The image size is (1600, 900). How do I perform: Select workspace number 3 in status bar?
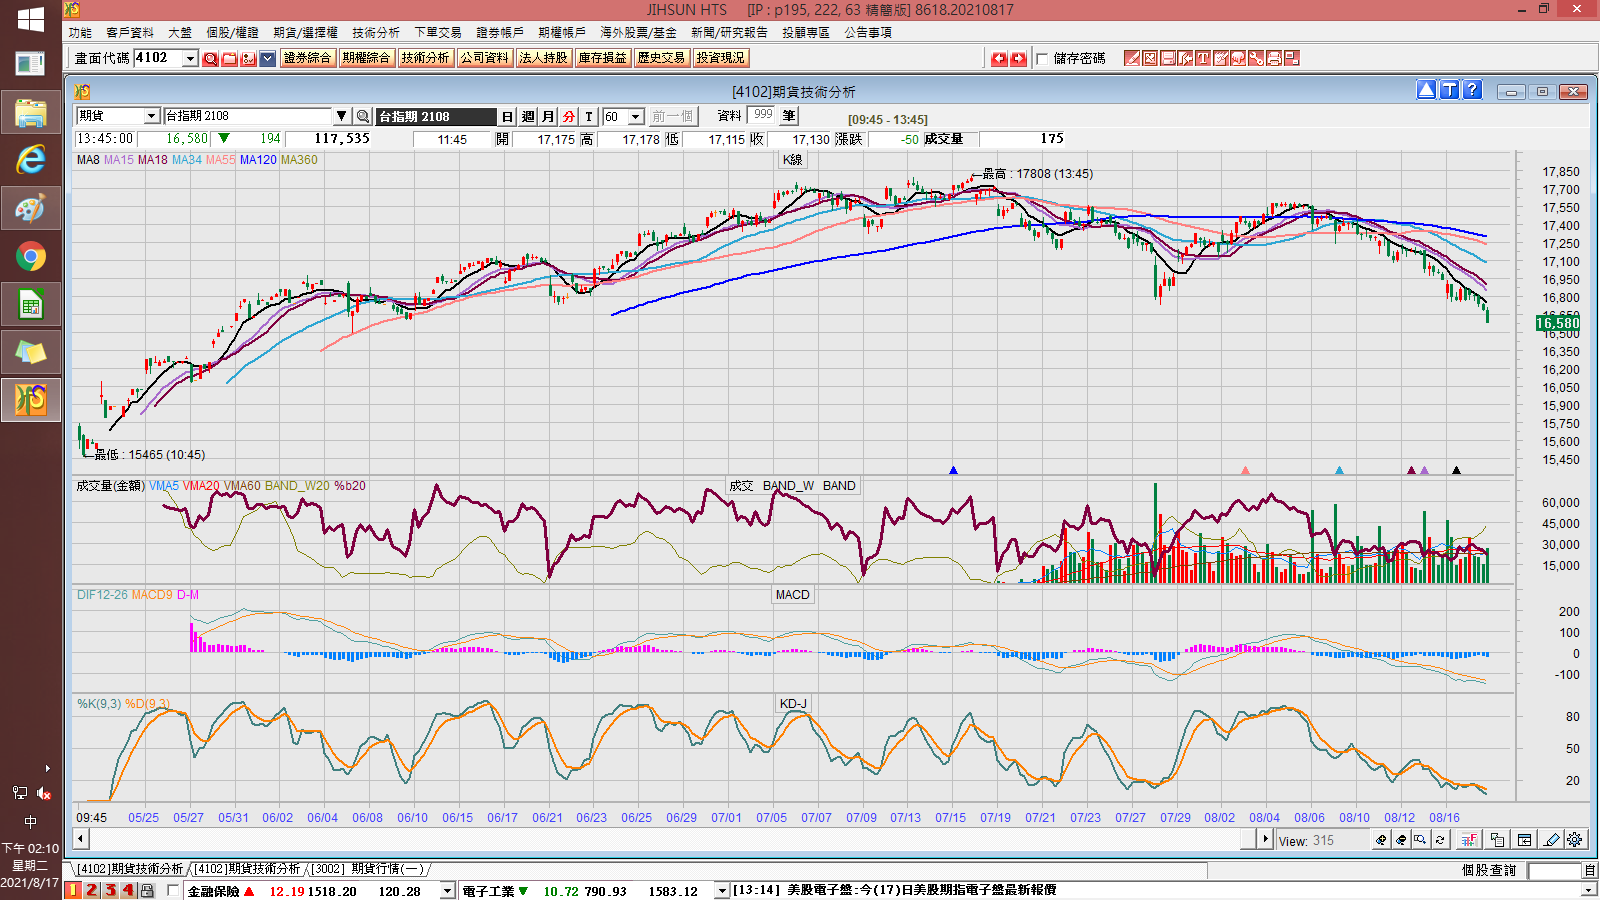tap(110, 890)
